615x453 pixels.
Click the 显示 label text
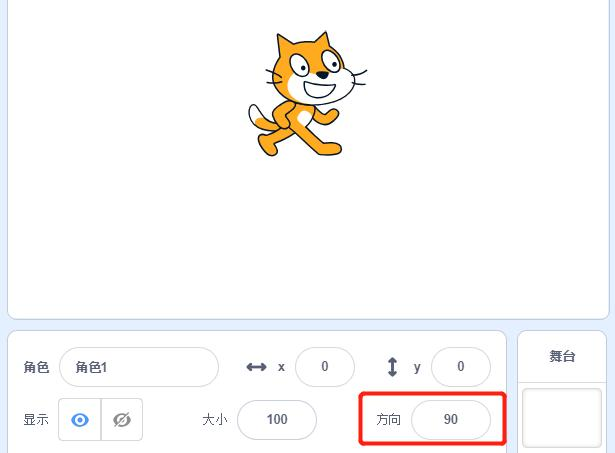36,420
